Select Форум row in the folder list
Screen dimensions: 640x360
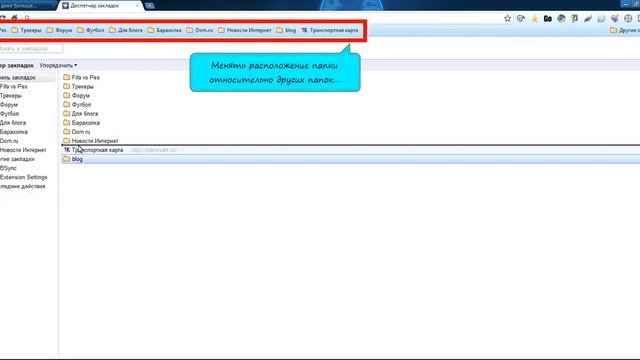[x=351, y=96]
